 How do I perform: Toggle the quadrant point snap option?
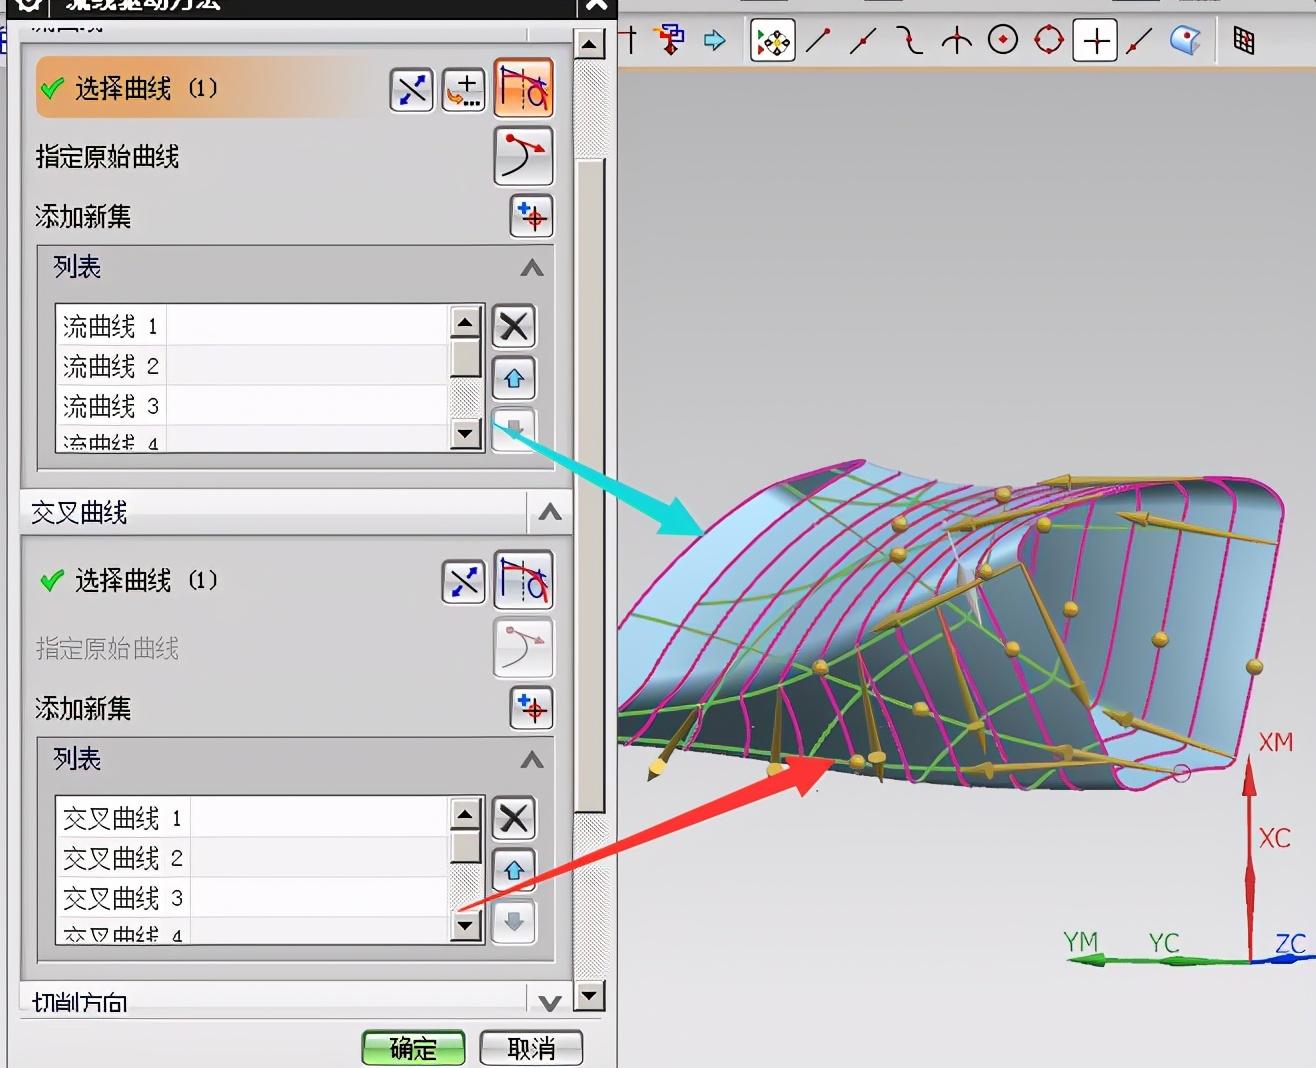(1048, 40)
